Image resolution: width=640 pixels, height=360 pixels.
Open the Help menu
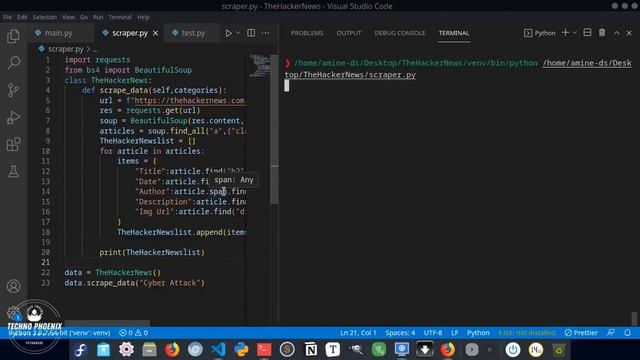(143, 17)
